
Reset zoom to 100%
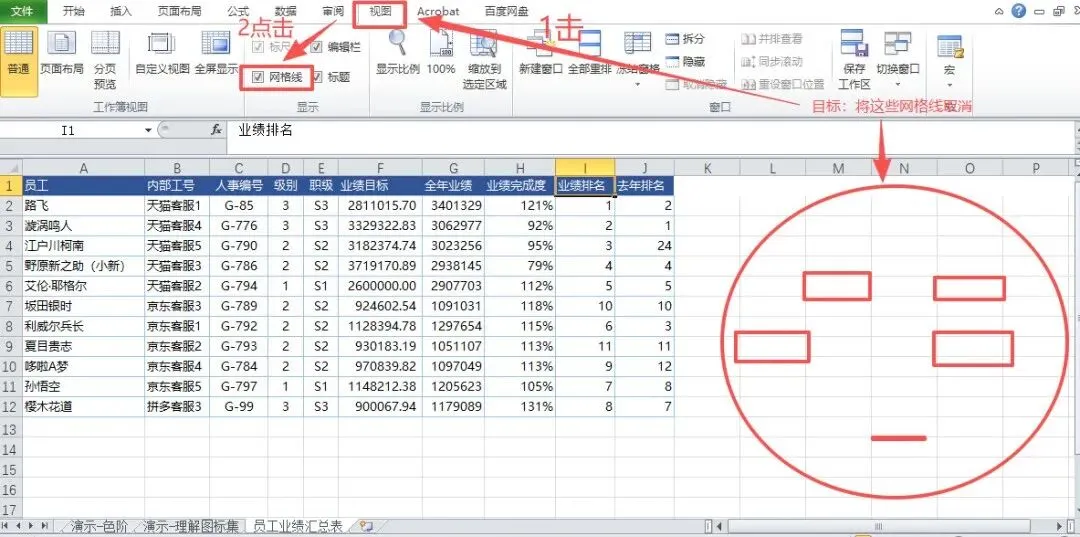(441, 55)
